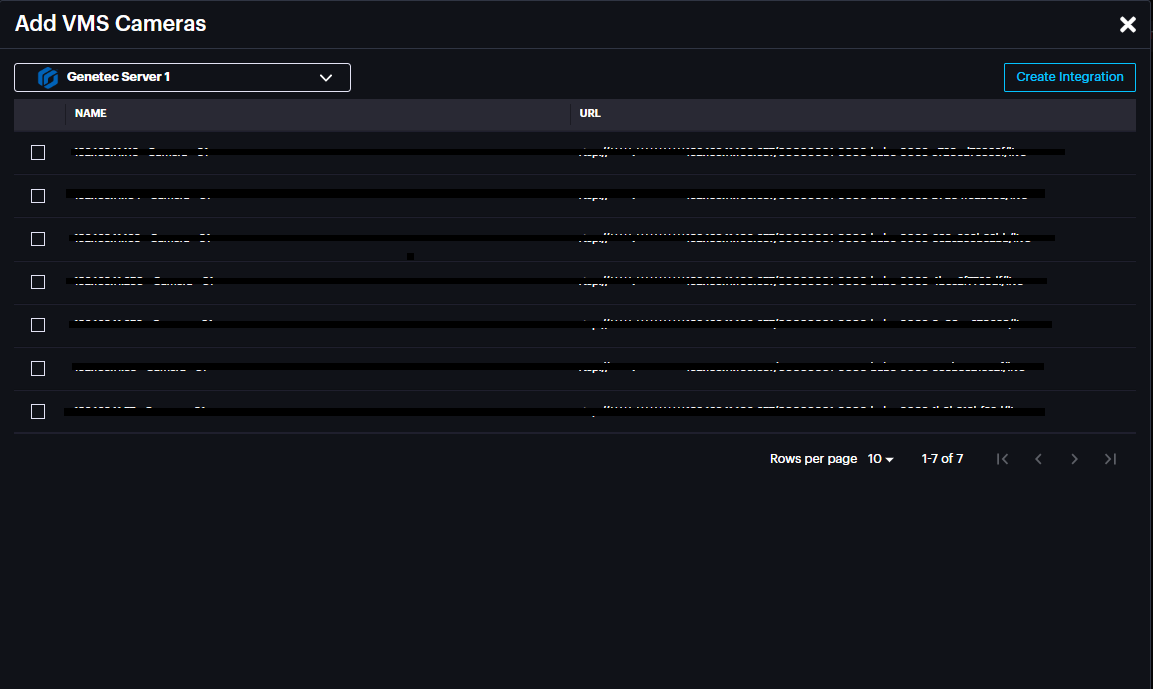This screenshot has height=689, width=1153.
Task: Click the Create Integration button
Action: (x=1069, y=77)
